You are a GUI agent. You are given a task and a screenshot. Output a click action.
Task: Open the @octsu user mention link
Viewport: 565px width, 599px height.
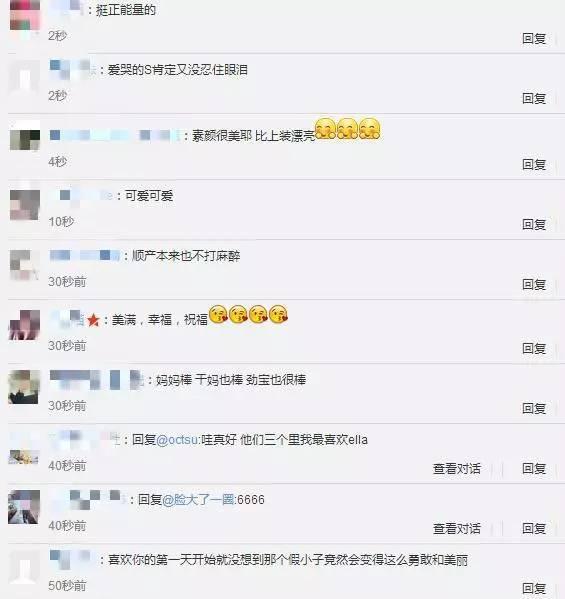177,440
